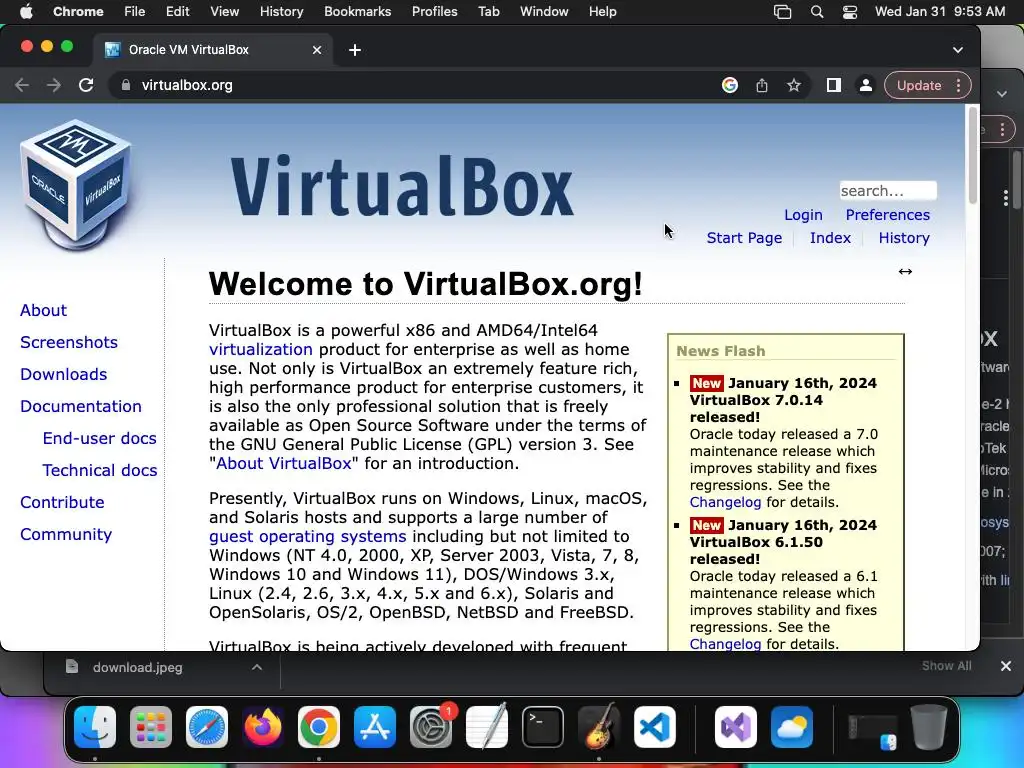The width and height of the screenshot is (1024, 768).
Task: Open Downloads in the sidebar
Action: coord(63,374)
